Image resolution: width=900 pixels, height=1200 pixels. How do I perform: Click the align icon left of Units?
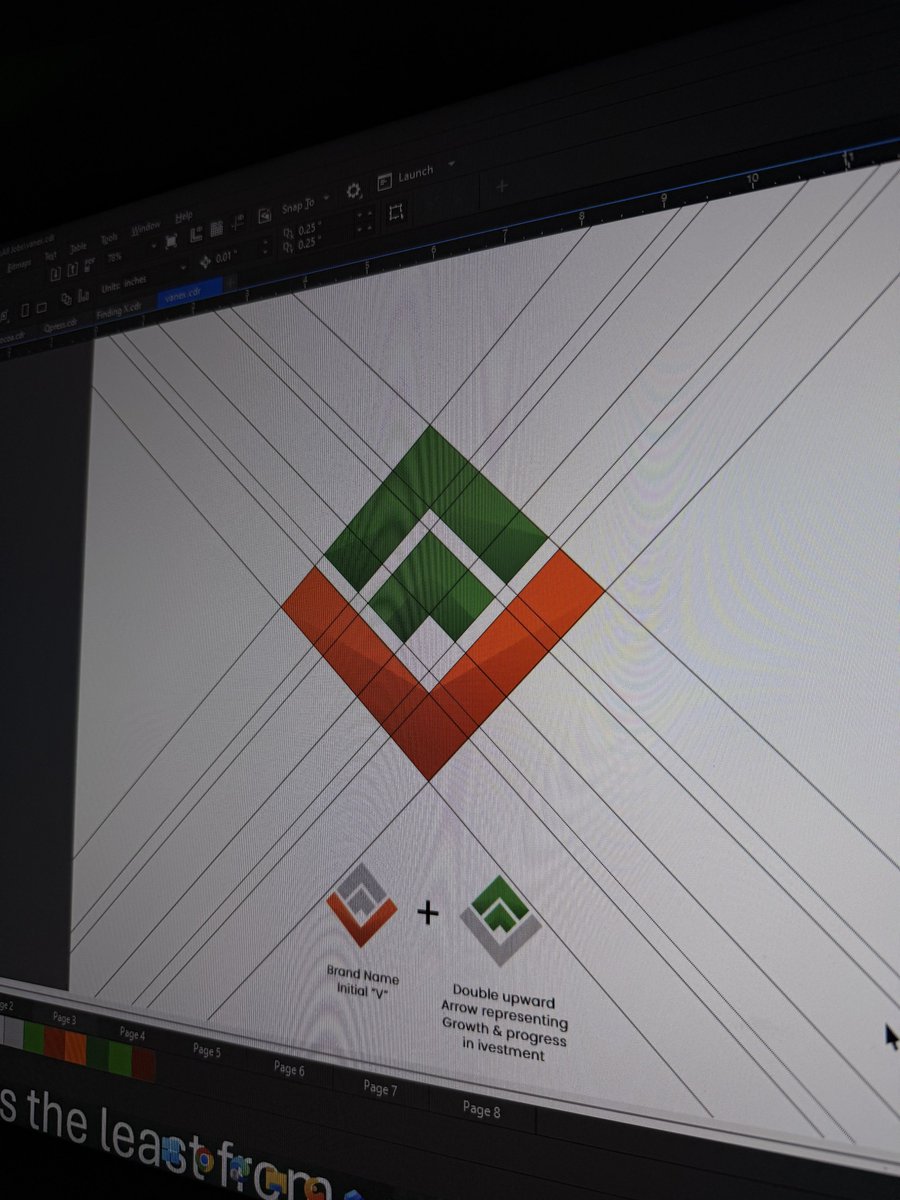[83, 296]
